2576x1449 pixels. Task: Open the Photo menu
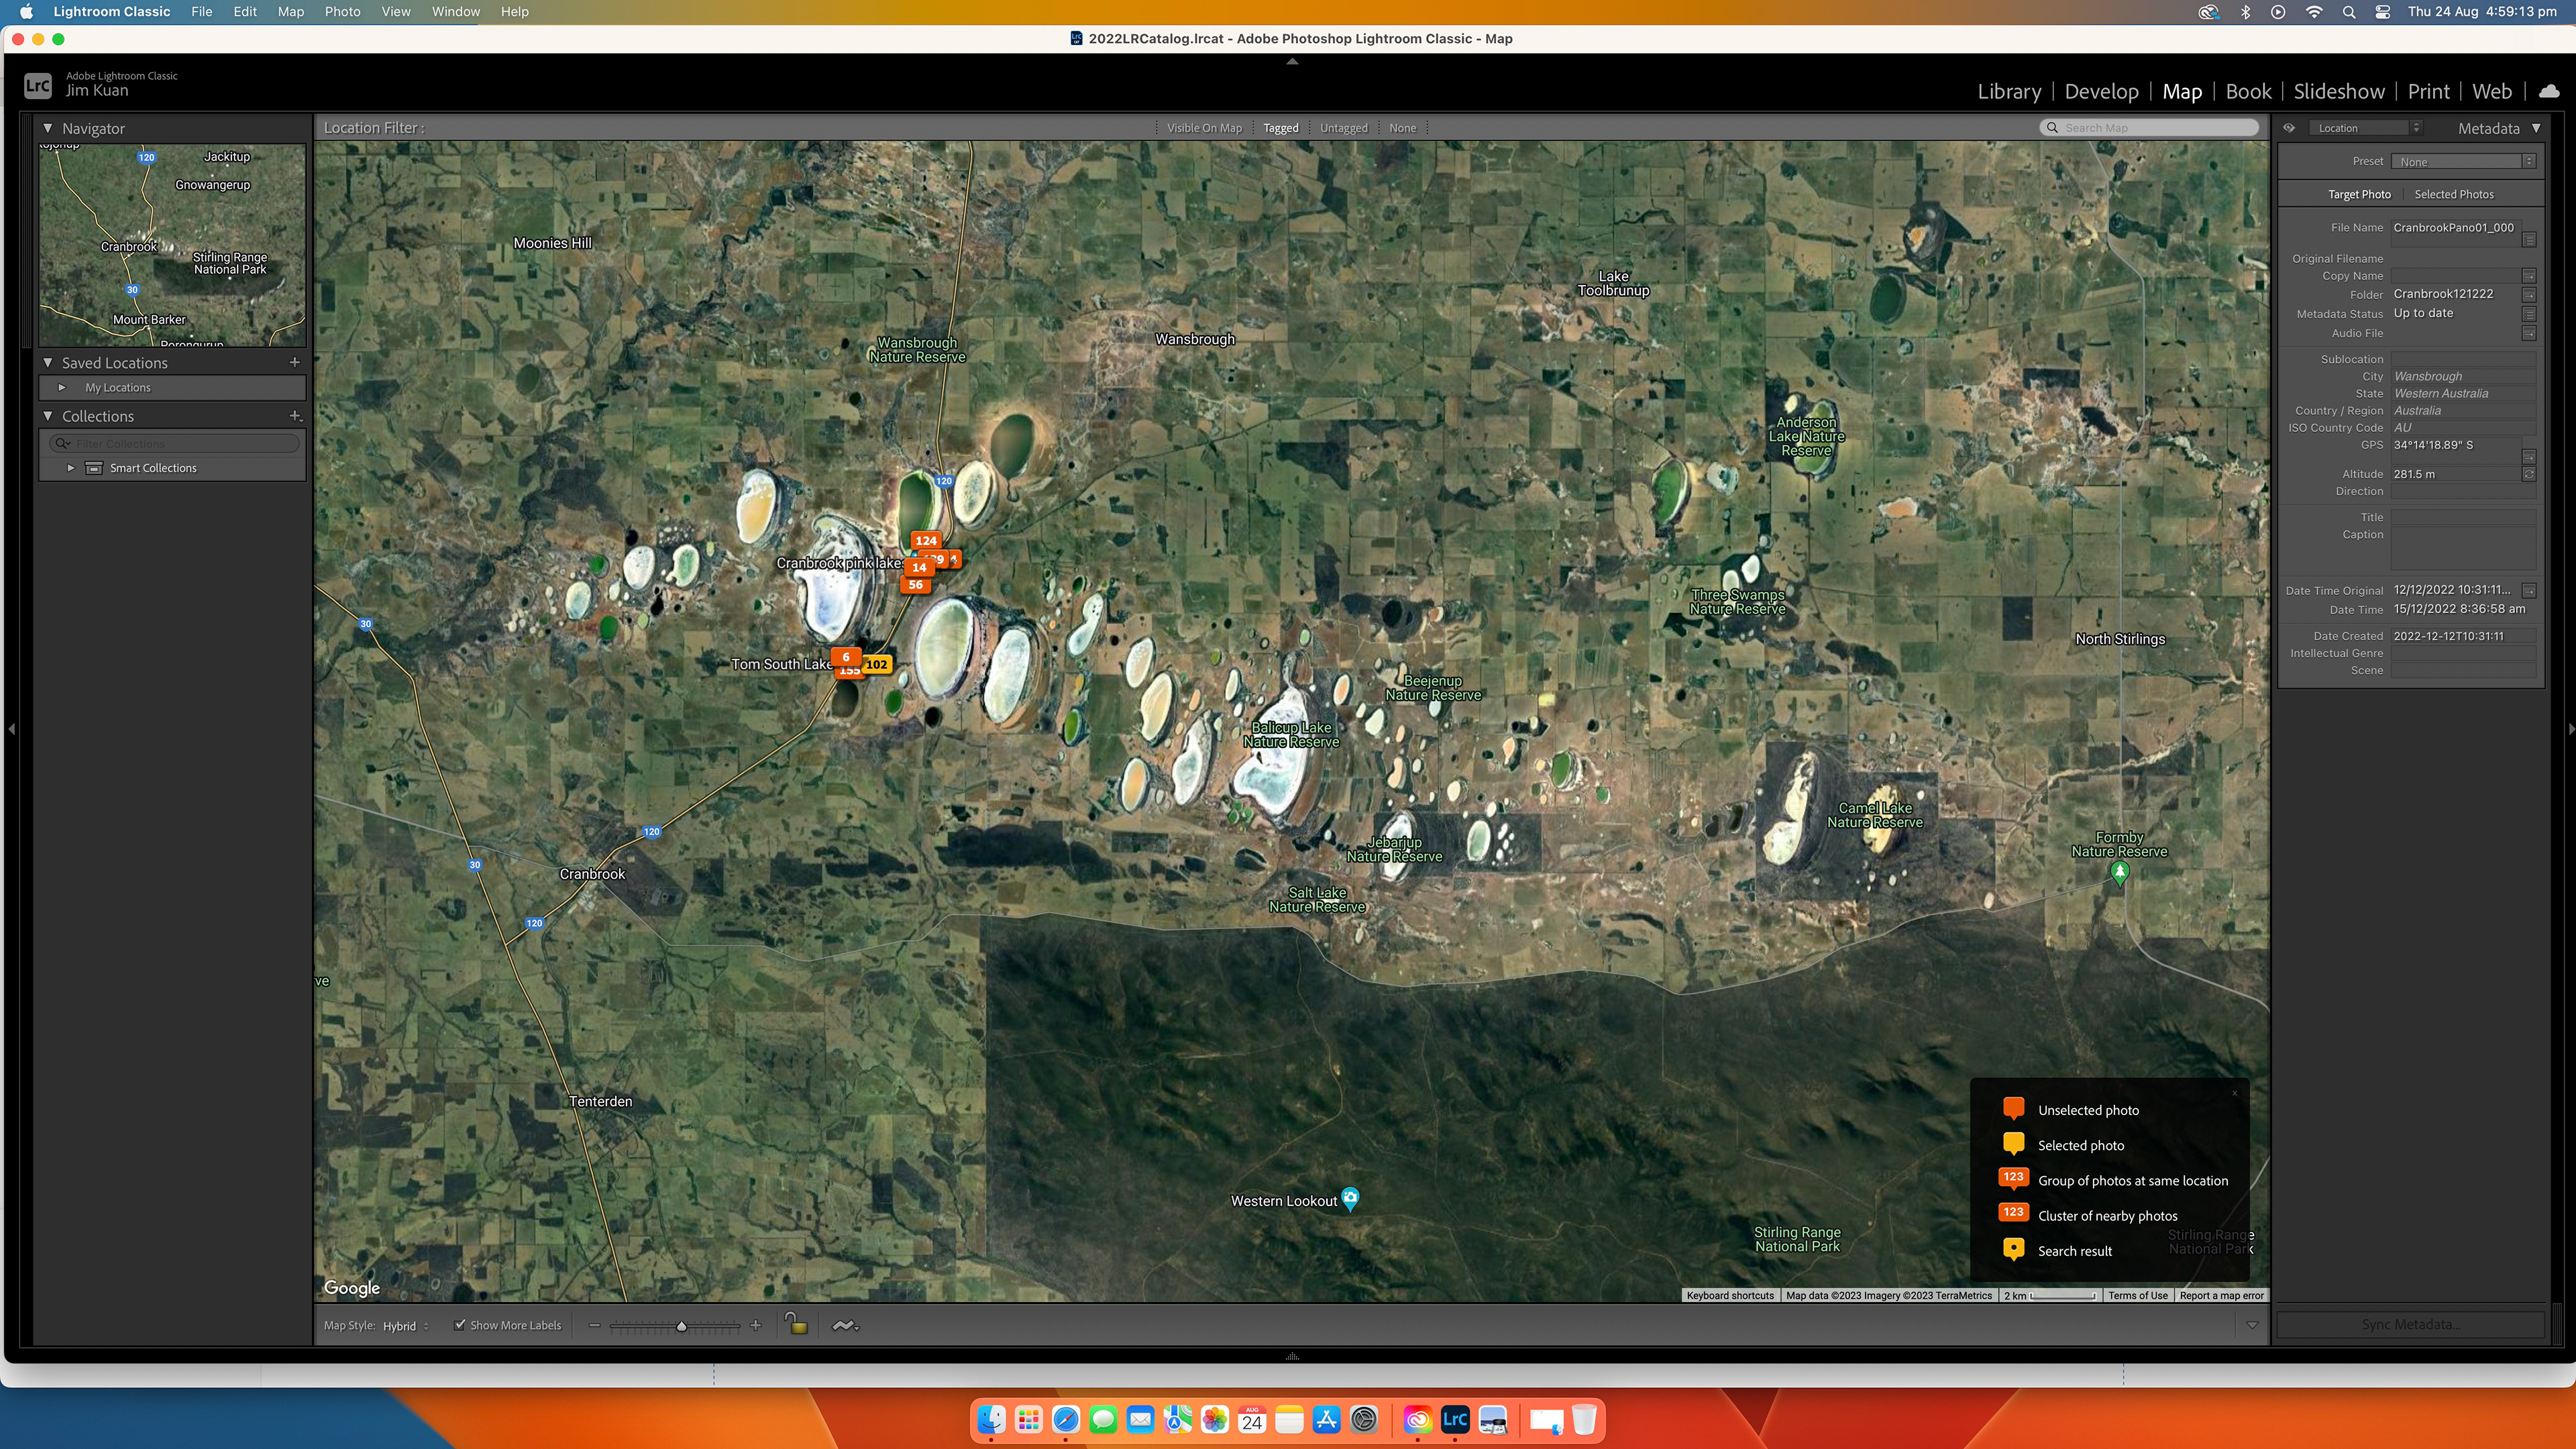point(342,12)
